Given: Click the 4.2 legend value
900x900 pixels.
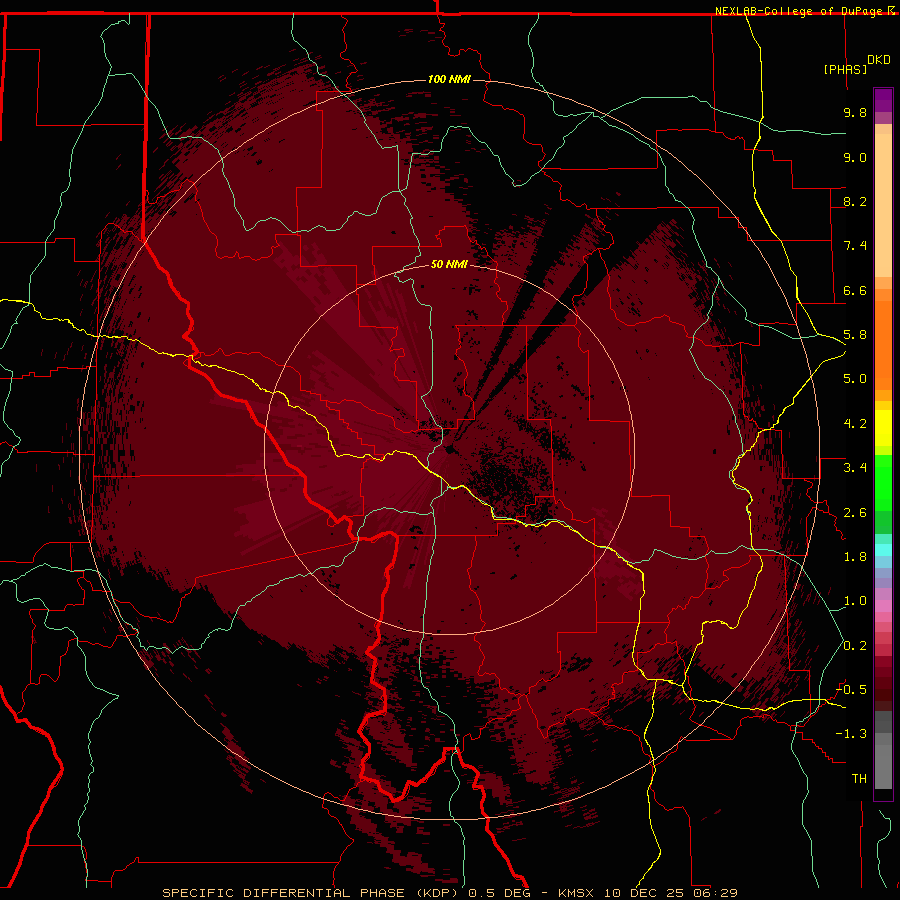Looking at the screenshot, I should tap(855, 424).
